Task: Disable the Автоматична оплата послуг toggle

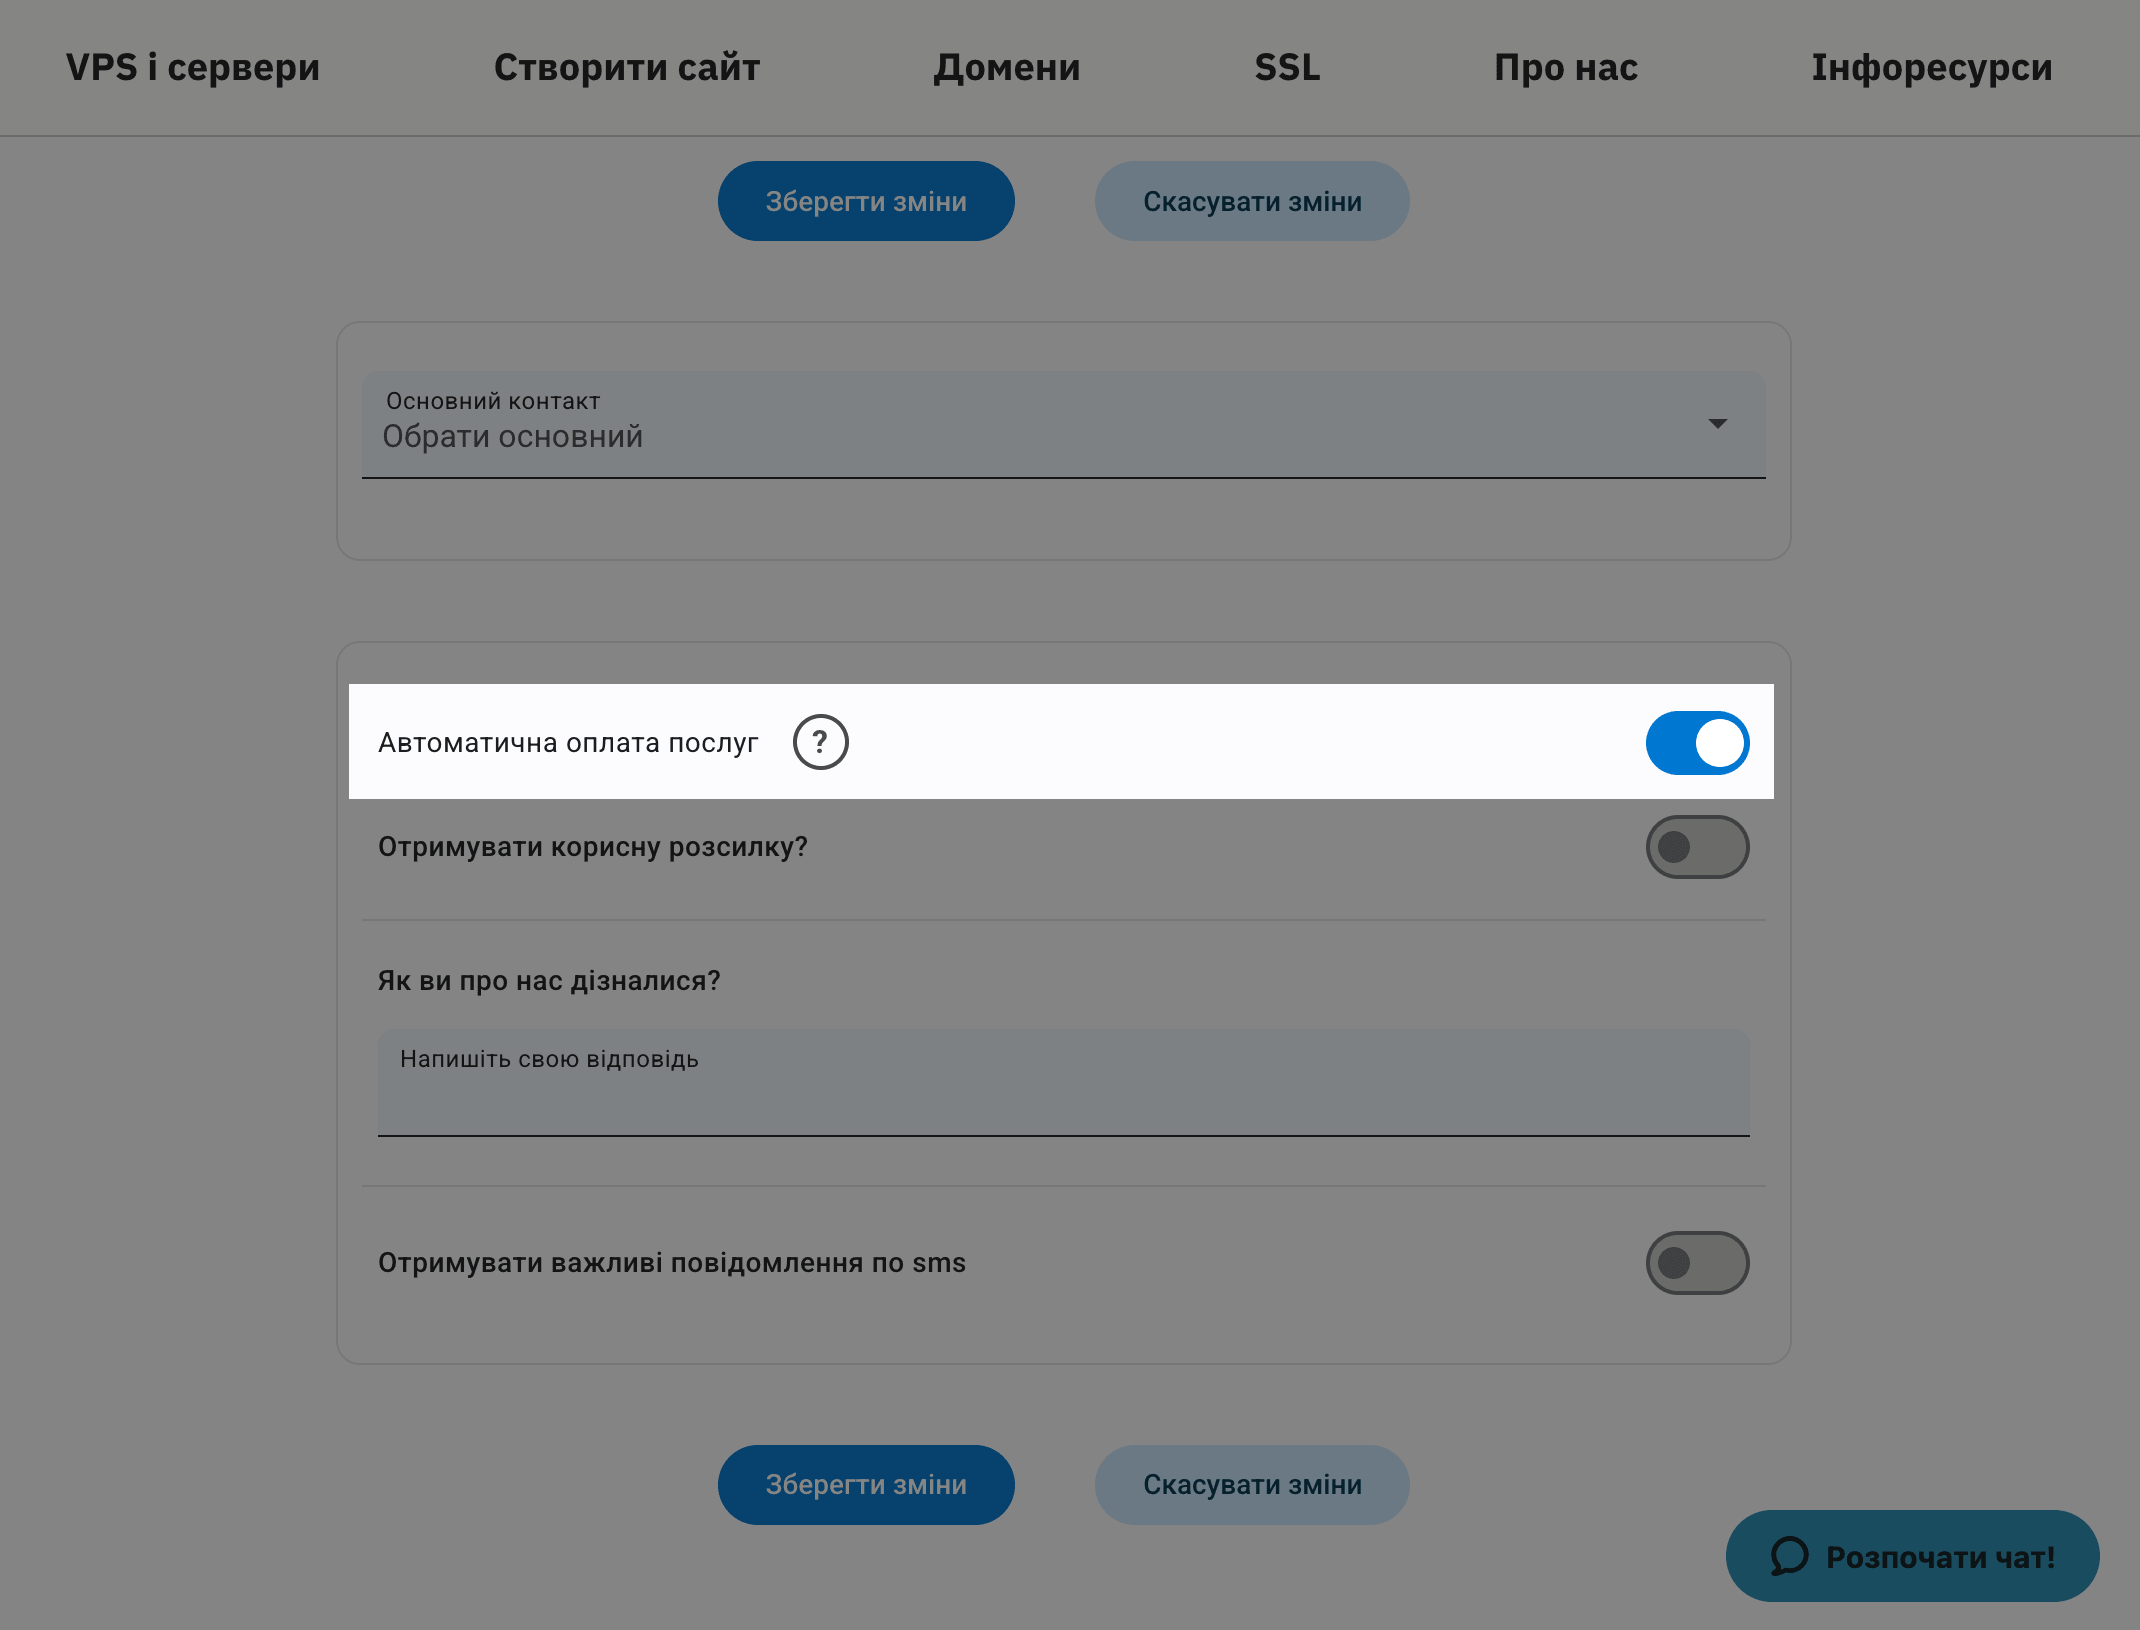Action: point(1697,743)
